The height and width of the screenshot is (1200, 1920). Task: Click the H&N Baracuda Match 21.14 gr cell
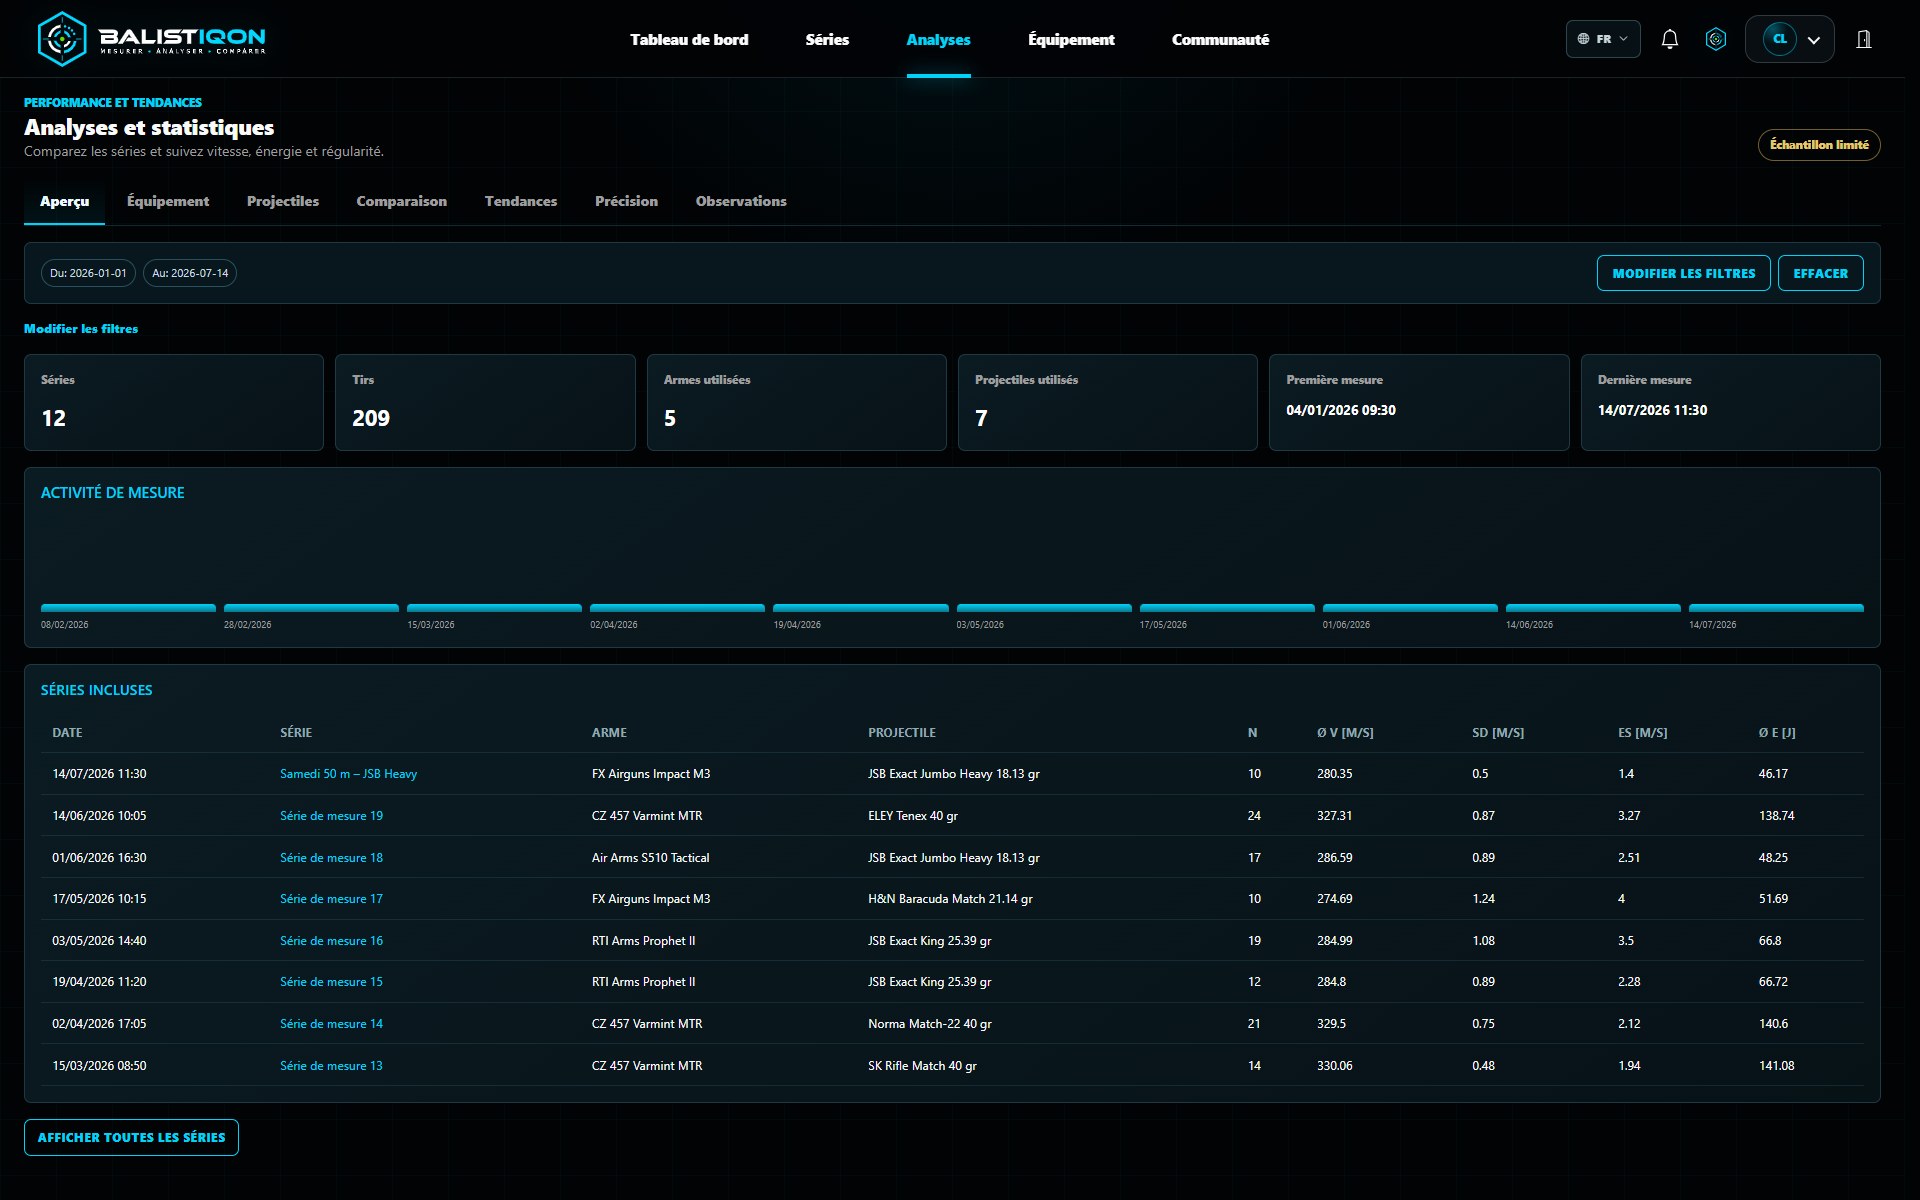point(950,899)
